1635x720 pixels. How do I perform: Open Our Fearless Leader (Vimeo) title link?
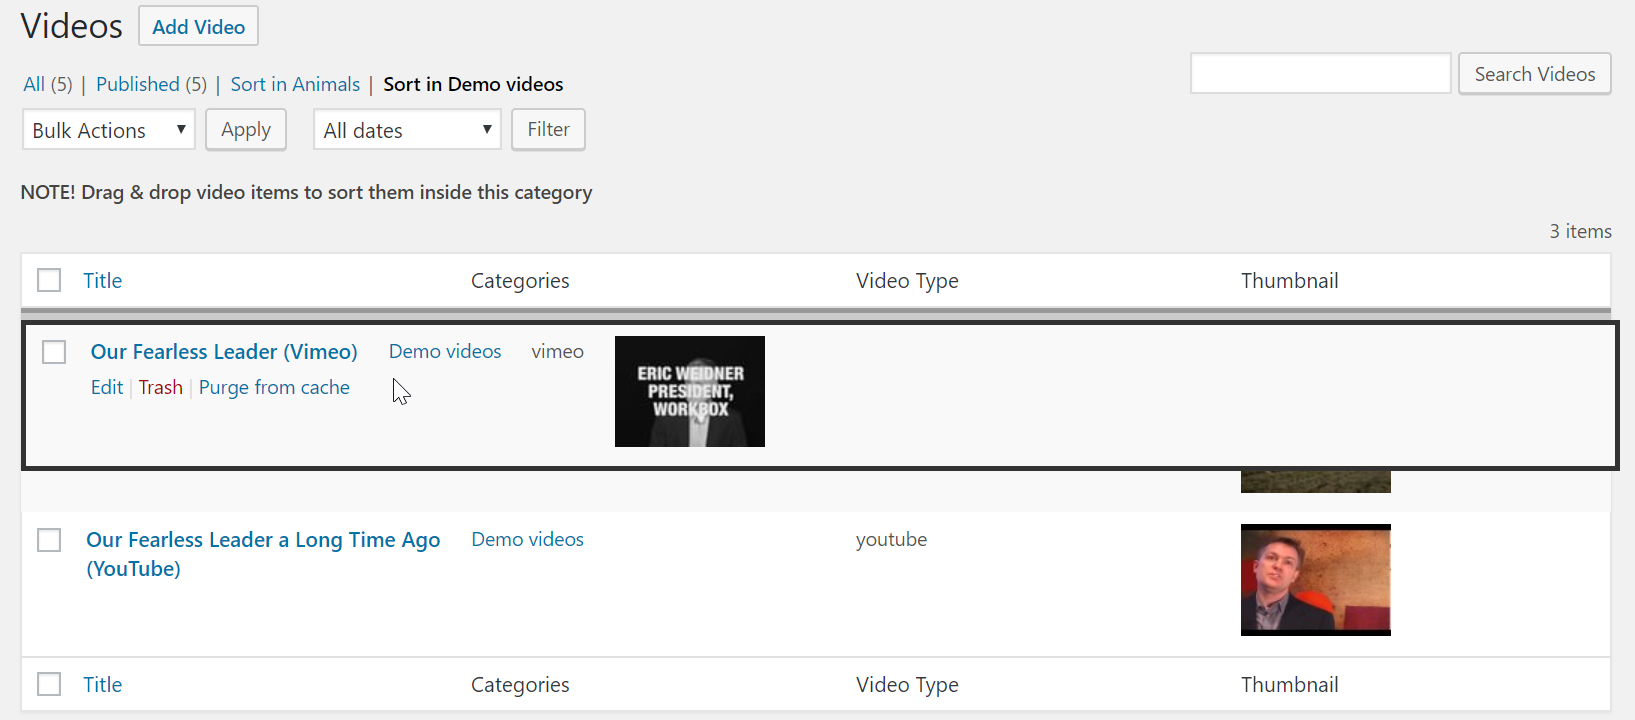click(224, 352)
